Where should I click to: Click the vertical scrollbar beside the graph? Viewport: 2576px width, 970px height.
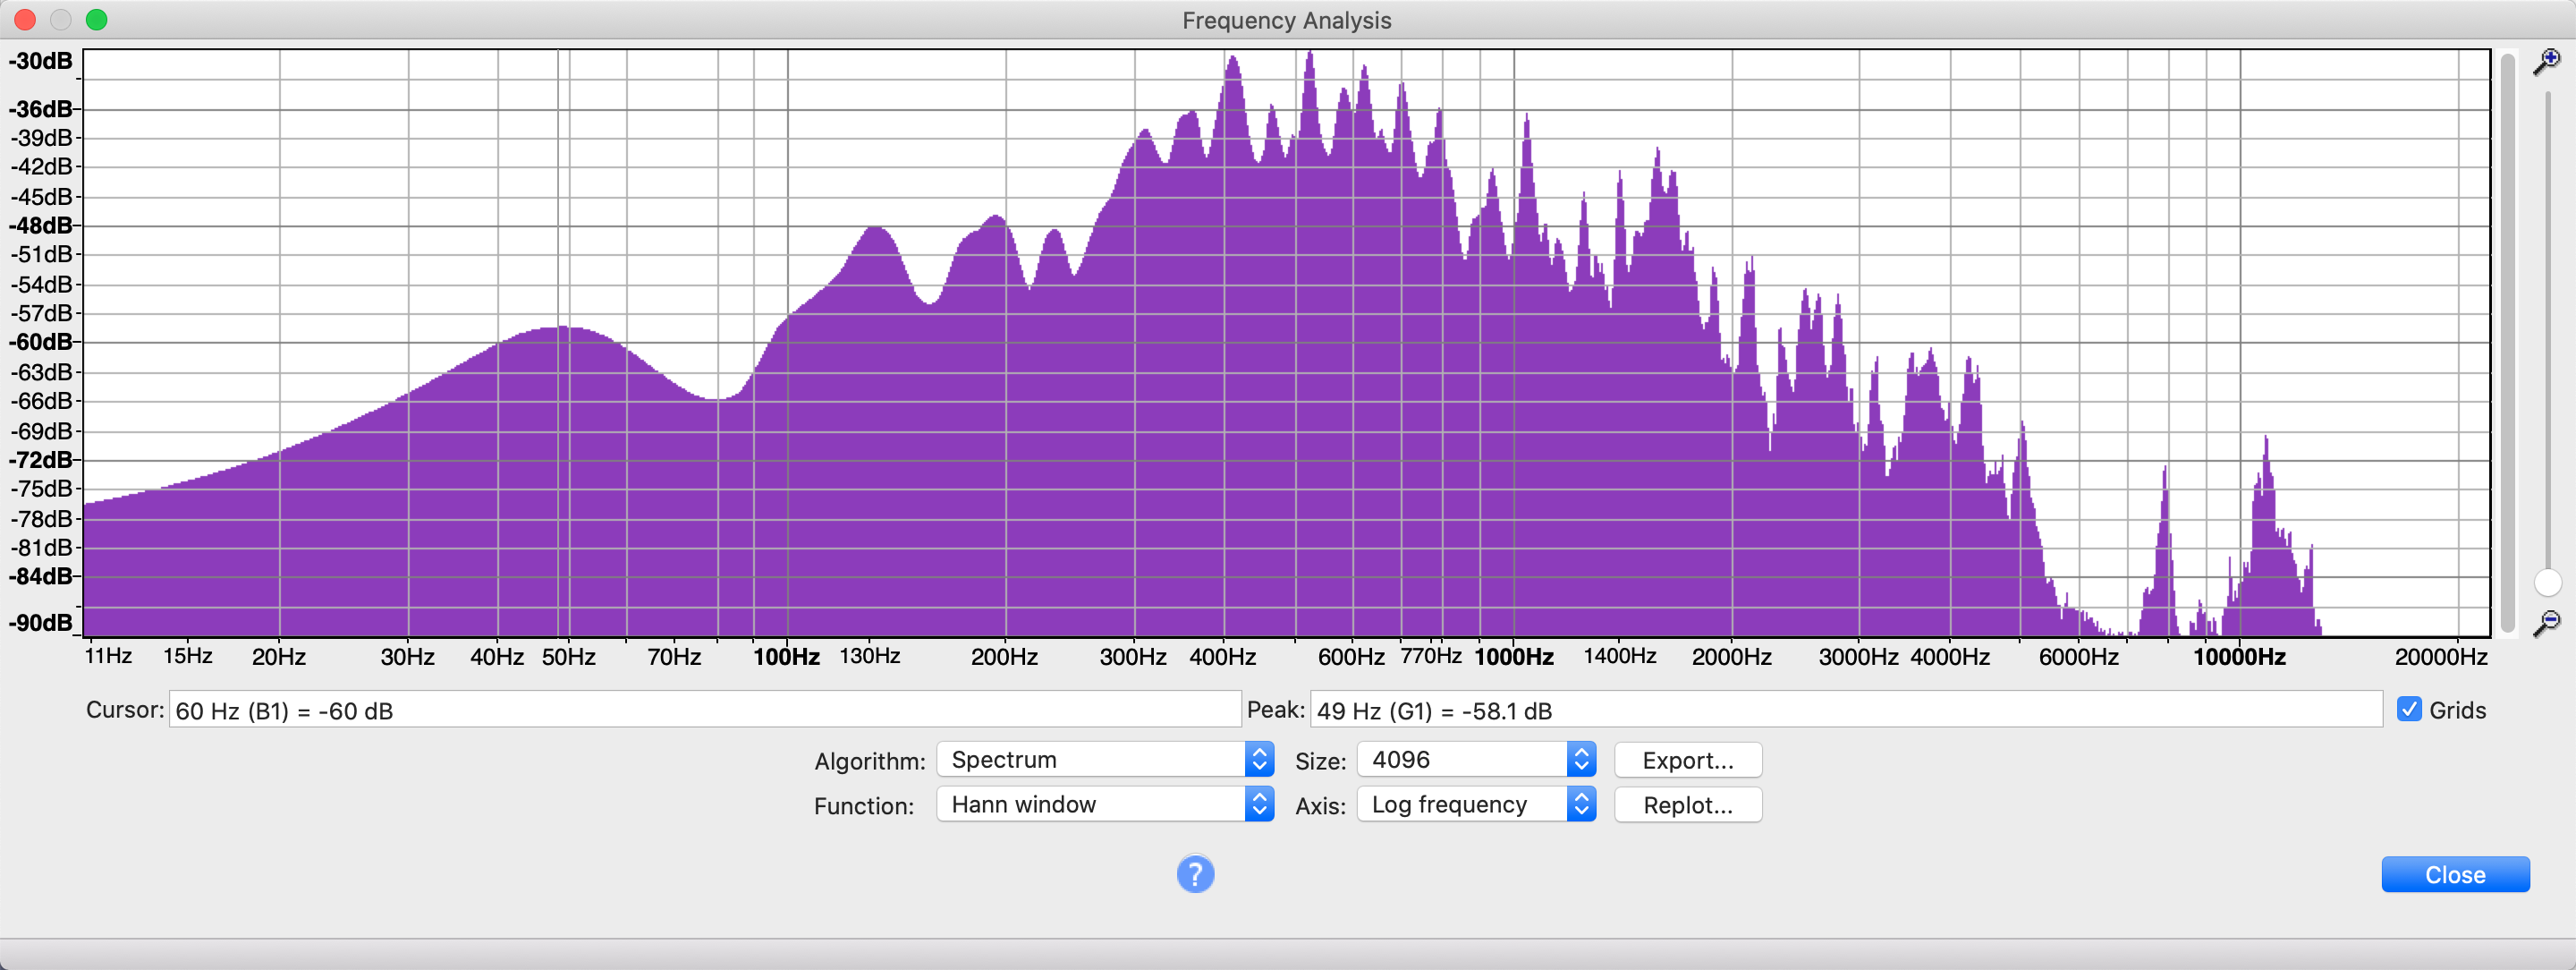(2506, 340)
